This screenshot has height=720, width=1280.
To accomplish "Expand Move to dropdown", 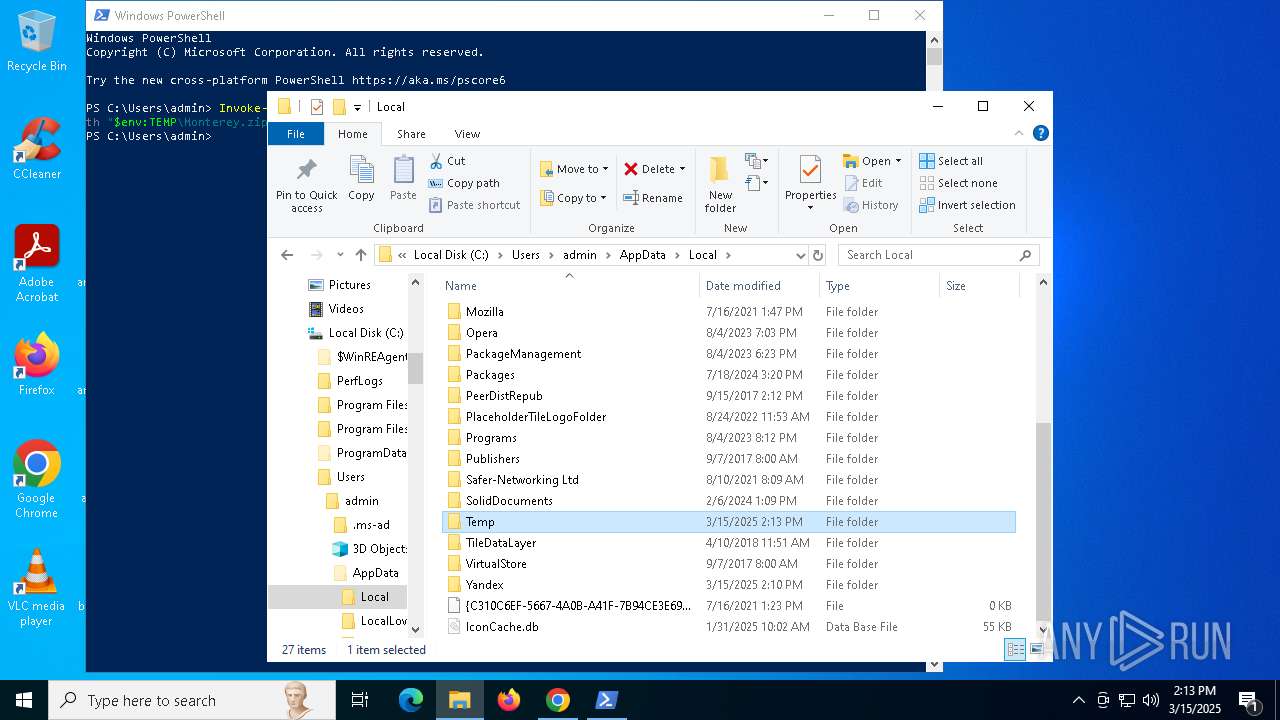I will [x=605, y=169].
